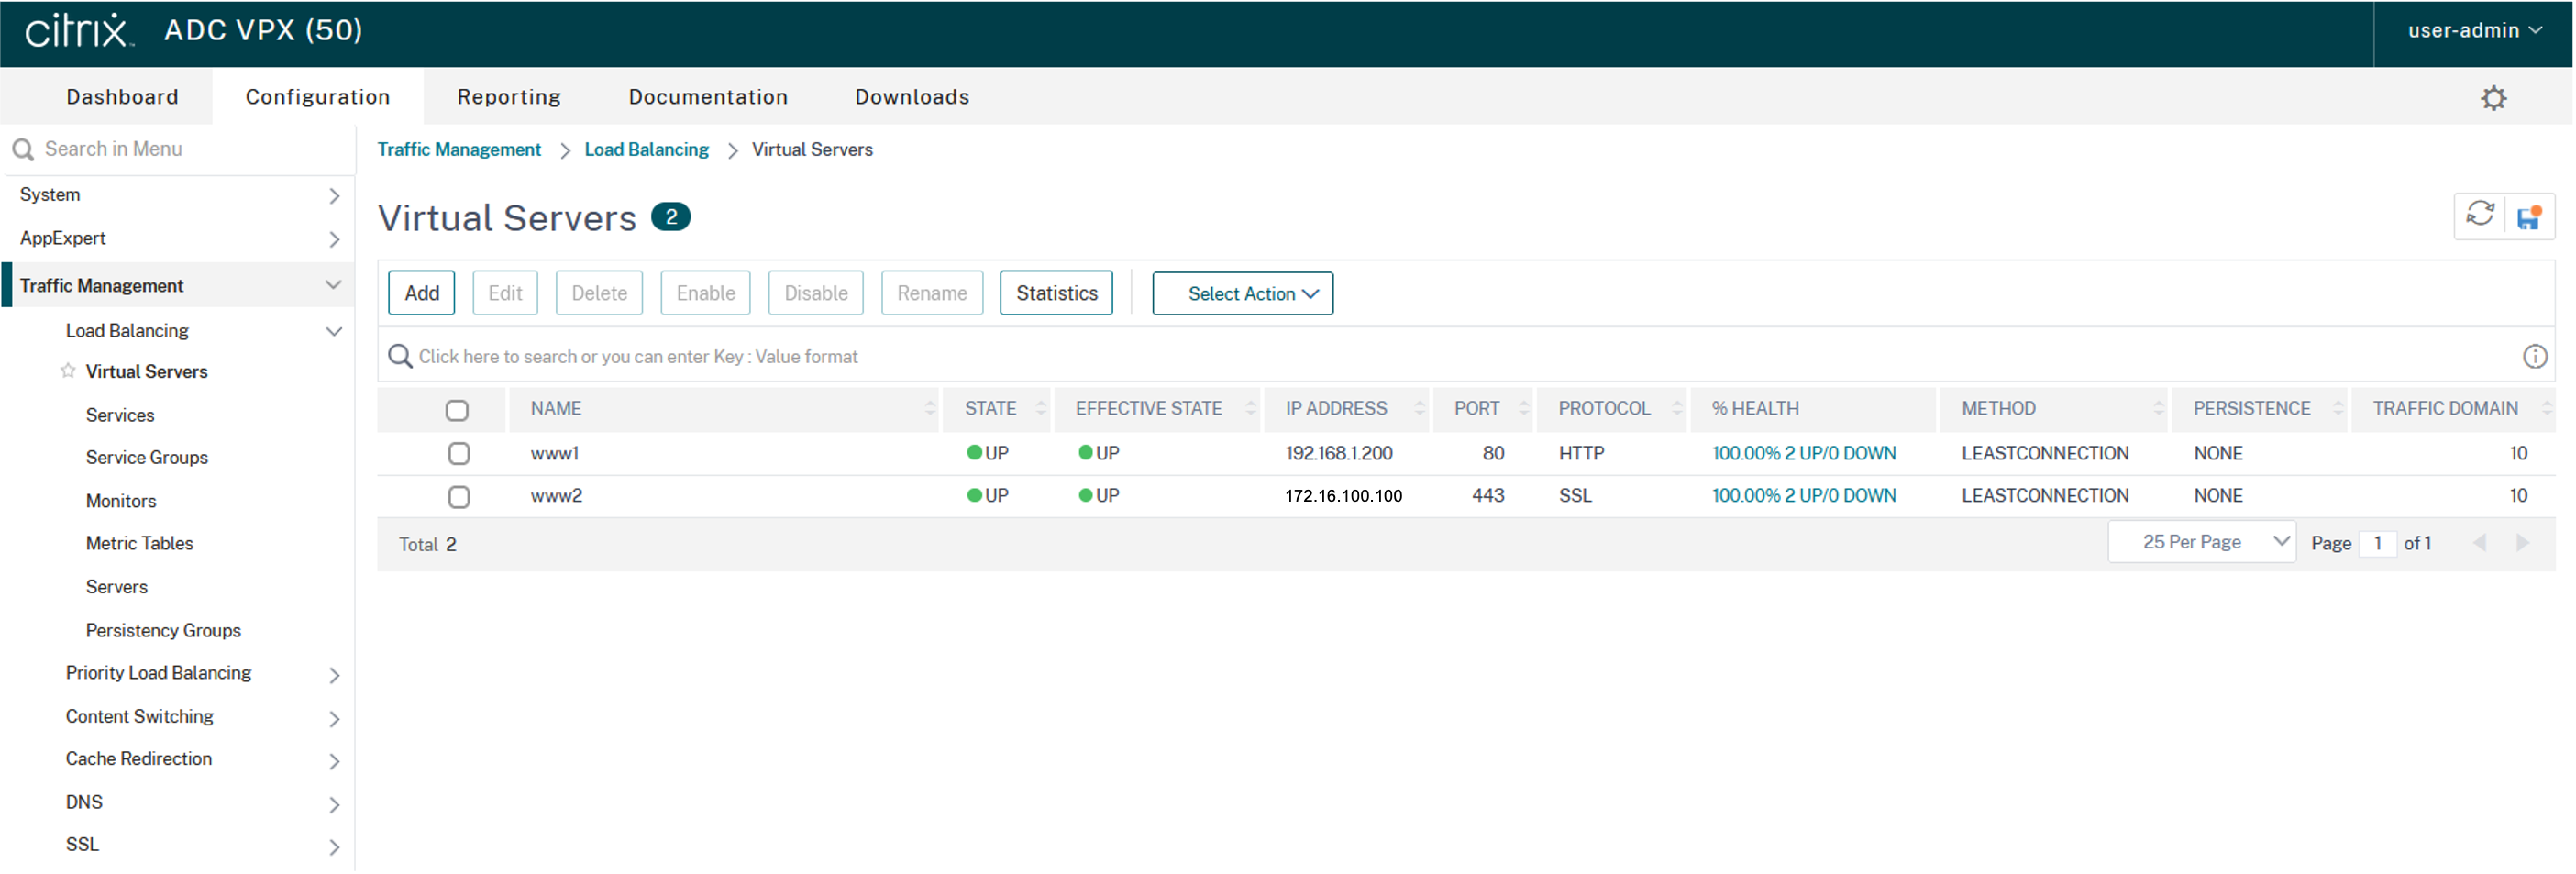This screenshot has height=874, width=2576.
Task: Expand the Content Switching menu
Action: (x=333, y=718)
